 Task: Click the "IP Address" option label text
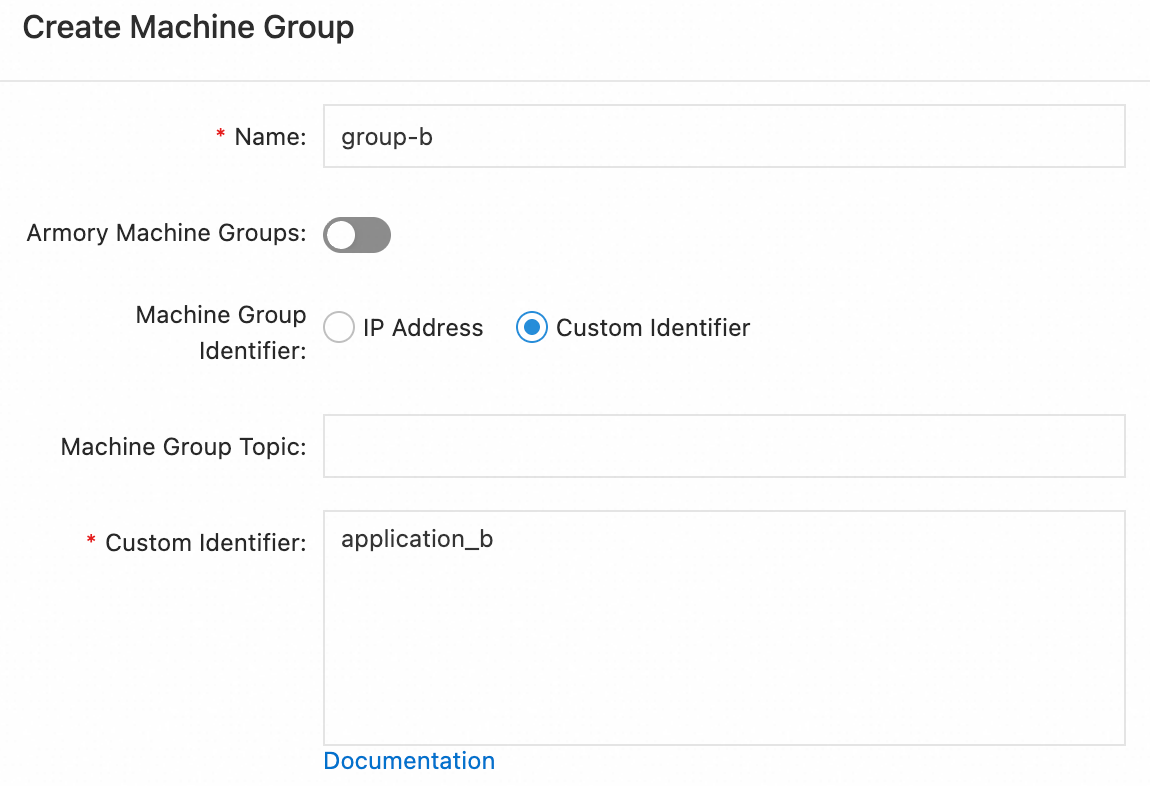423,327
